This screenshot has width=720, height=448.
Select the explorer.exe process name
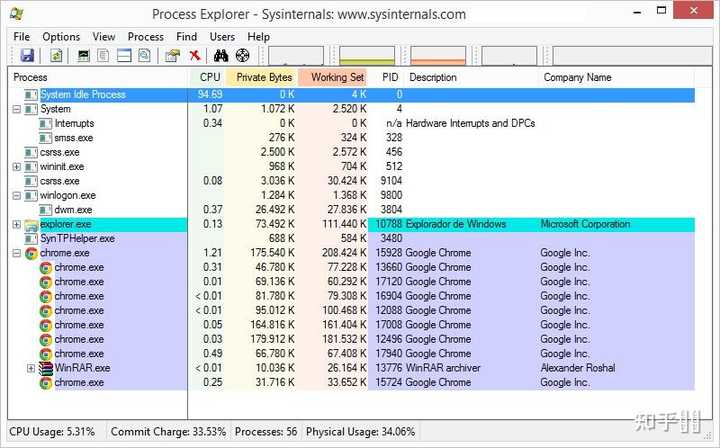point(66,224)
